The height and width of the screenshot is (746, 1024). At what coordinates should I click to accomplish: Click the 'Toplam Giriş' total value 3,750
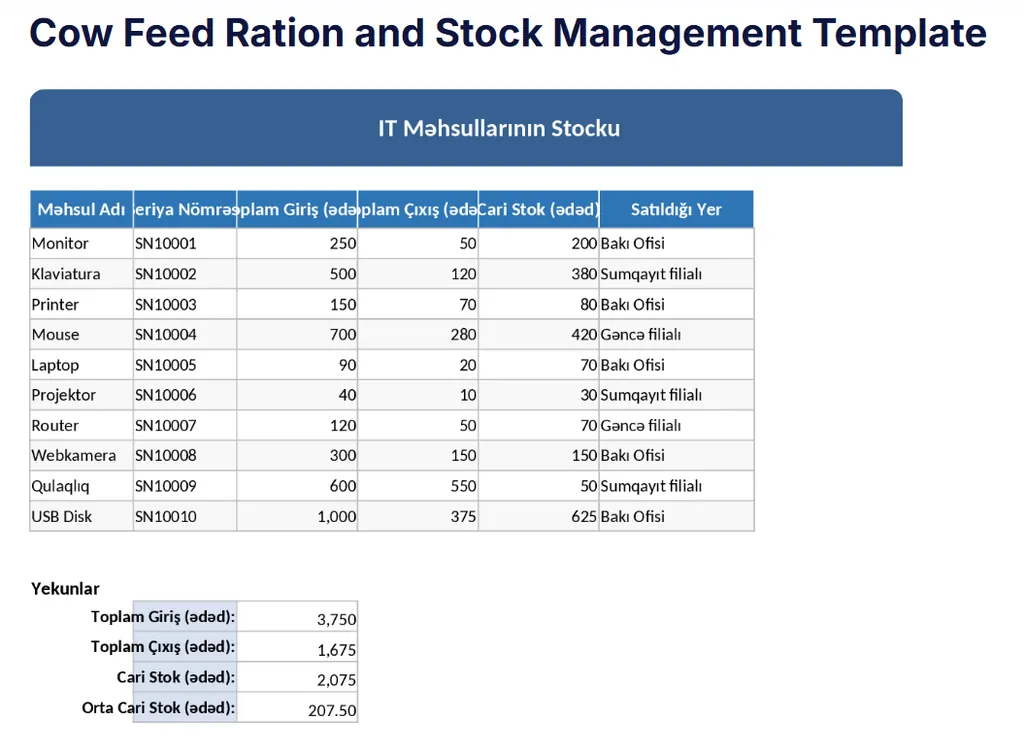click(x=297, y=619)
